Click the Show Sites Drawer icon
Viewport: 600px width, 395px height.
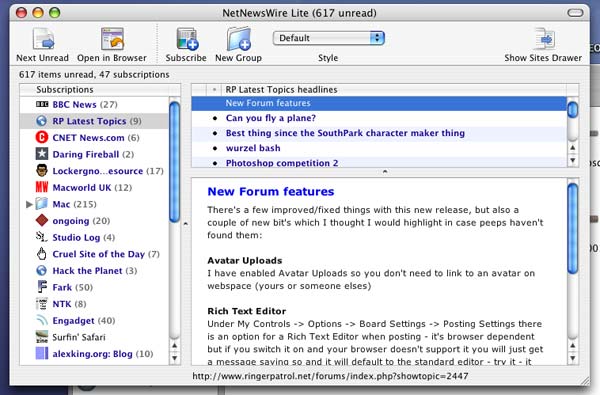(x=544, y=39)
